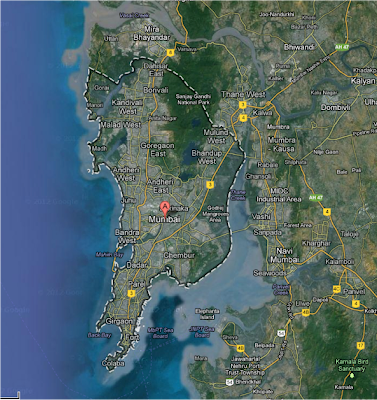This screenshot has height=400, width=377.
Task: Click the Andheri East label
Action: (160, 186)
